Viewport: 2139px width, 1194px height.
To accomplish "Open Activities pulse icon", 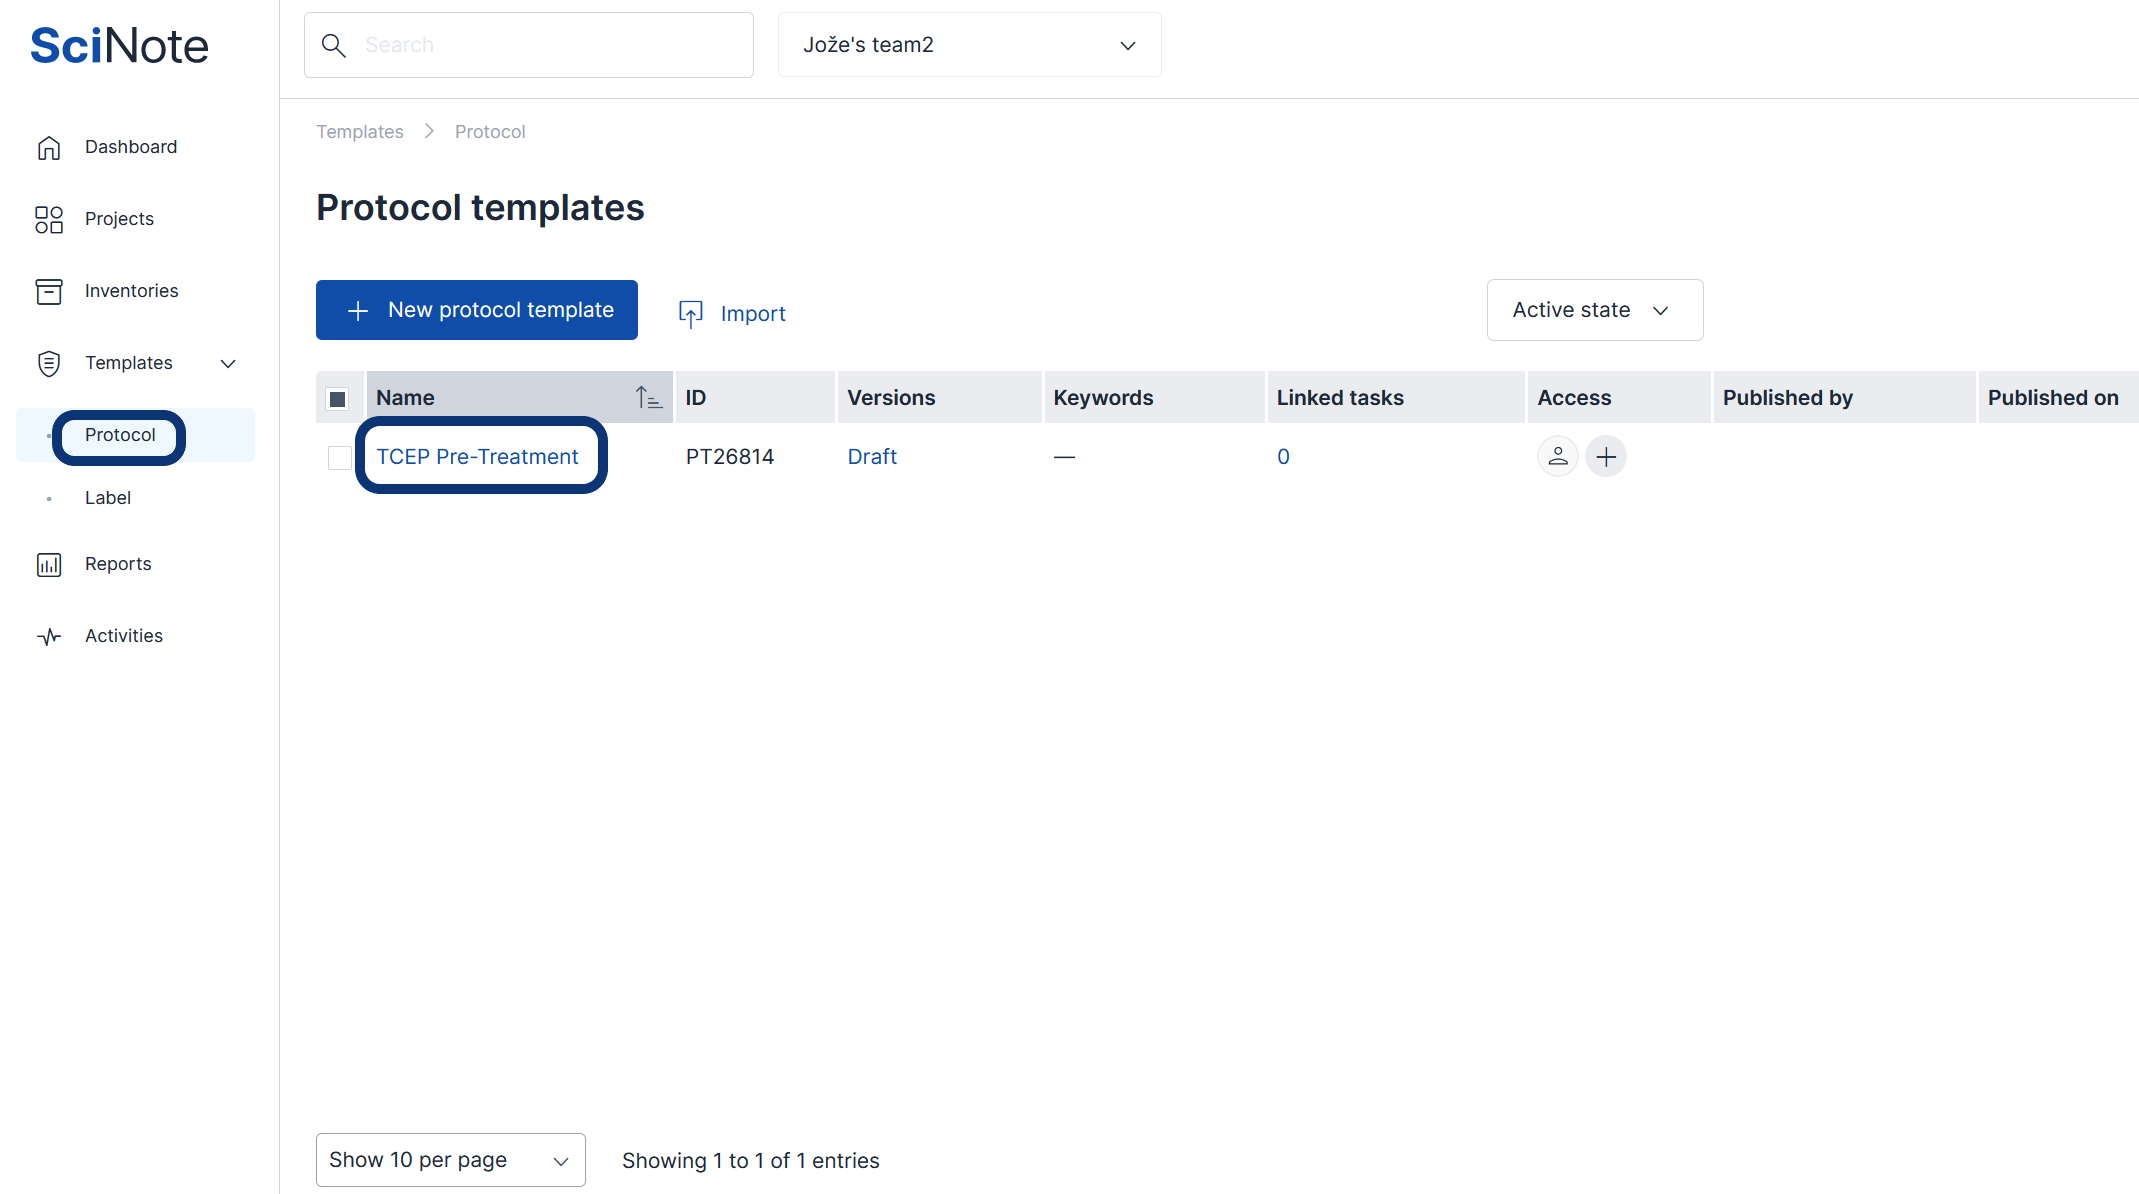I will (49, 636).
